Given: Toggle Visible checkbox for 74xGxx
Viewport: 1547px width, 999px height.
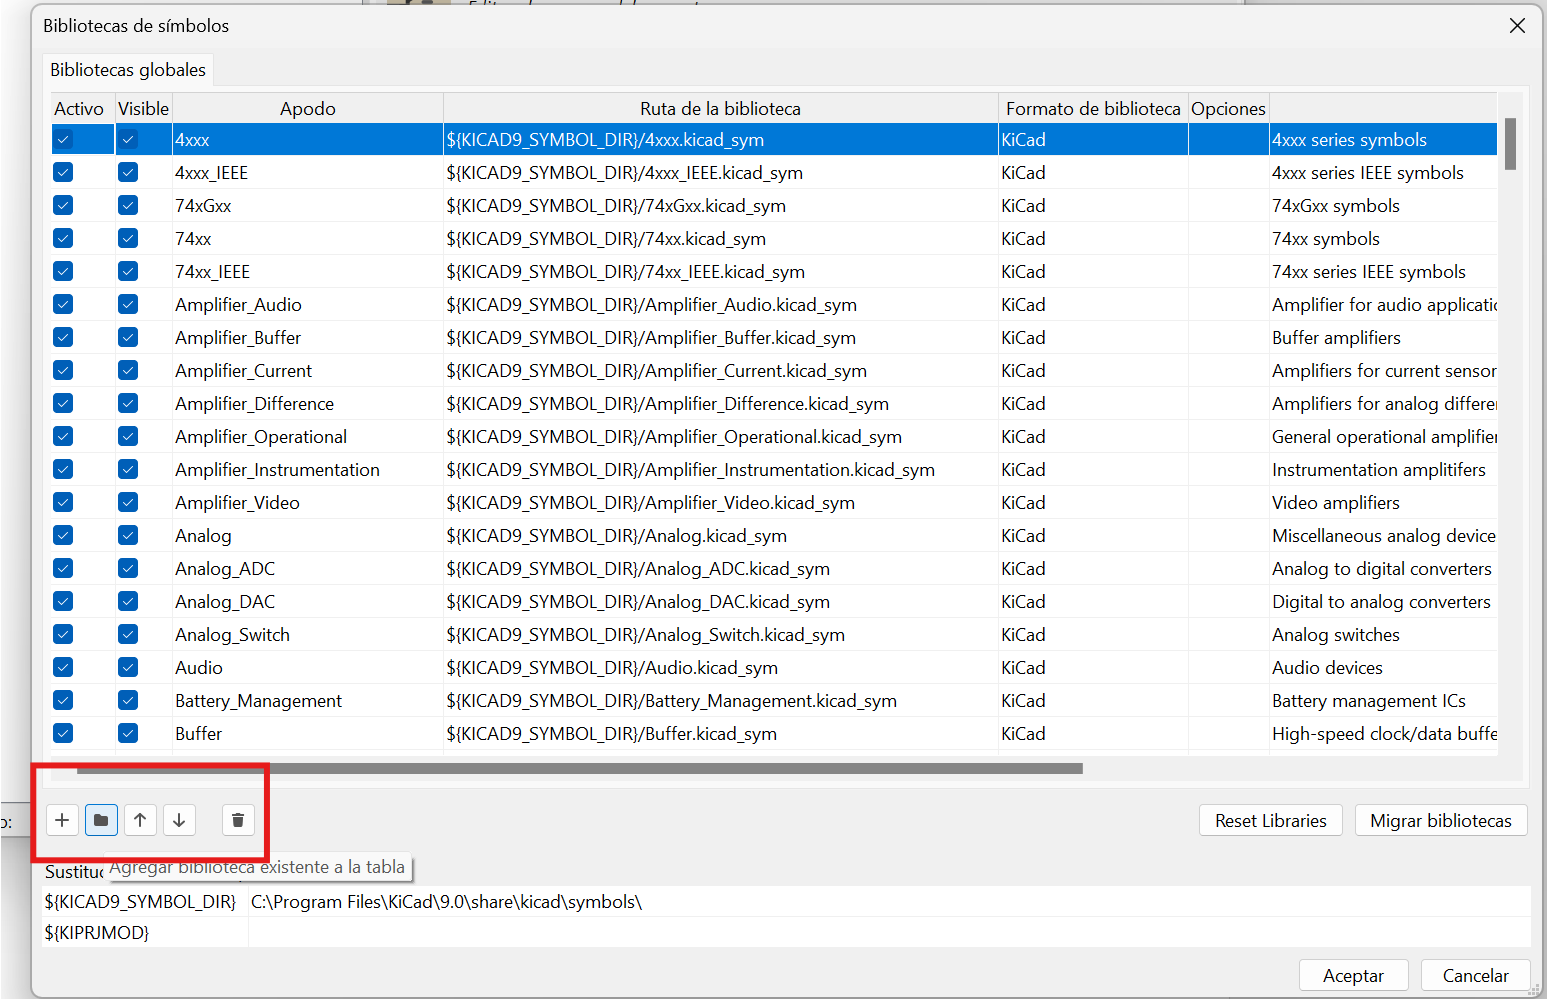Looking at the screenshot, I should click(128, 205).
